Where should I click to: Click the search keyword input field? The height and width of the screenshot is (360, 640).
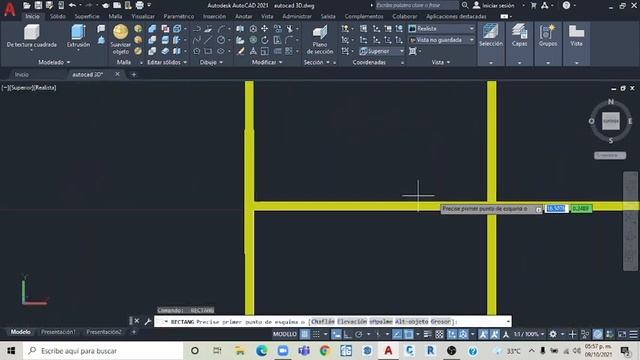point(416,5)
